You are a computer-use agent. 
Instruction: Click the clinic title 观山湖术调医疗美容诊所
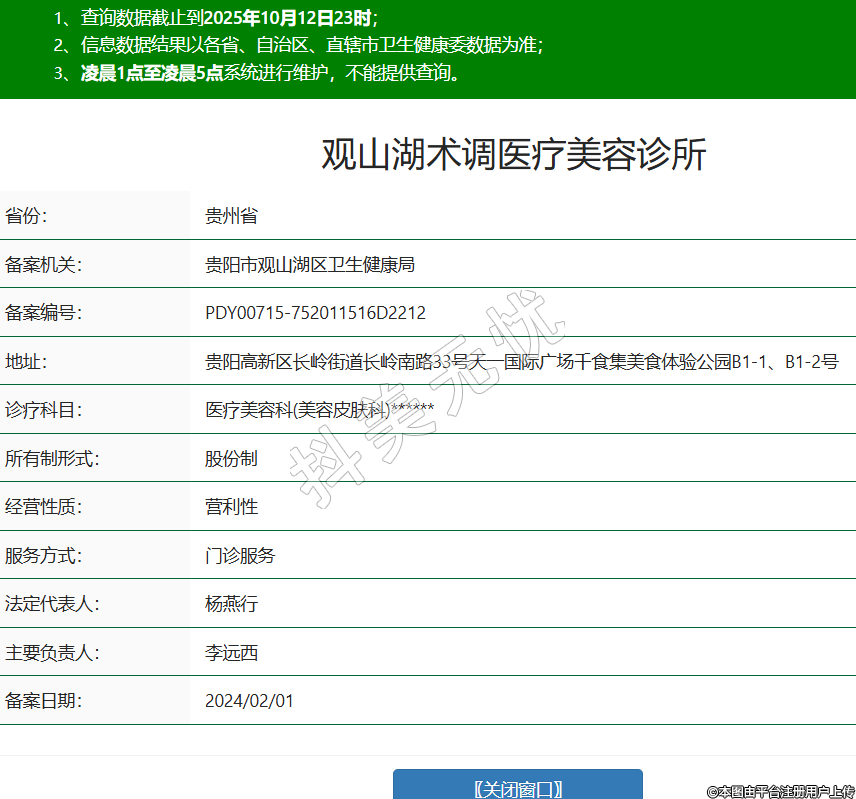[513, 155]
